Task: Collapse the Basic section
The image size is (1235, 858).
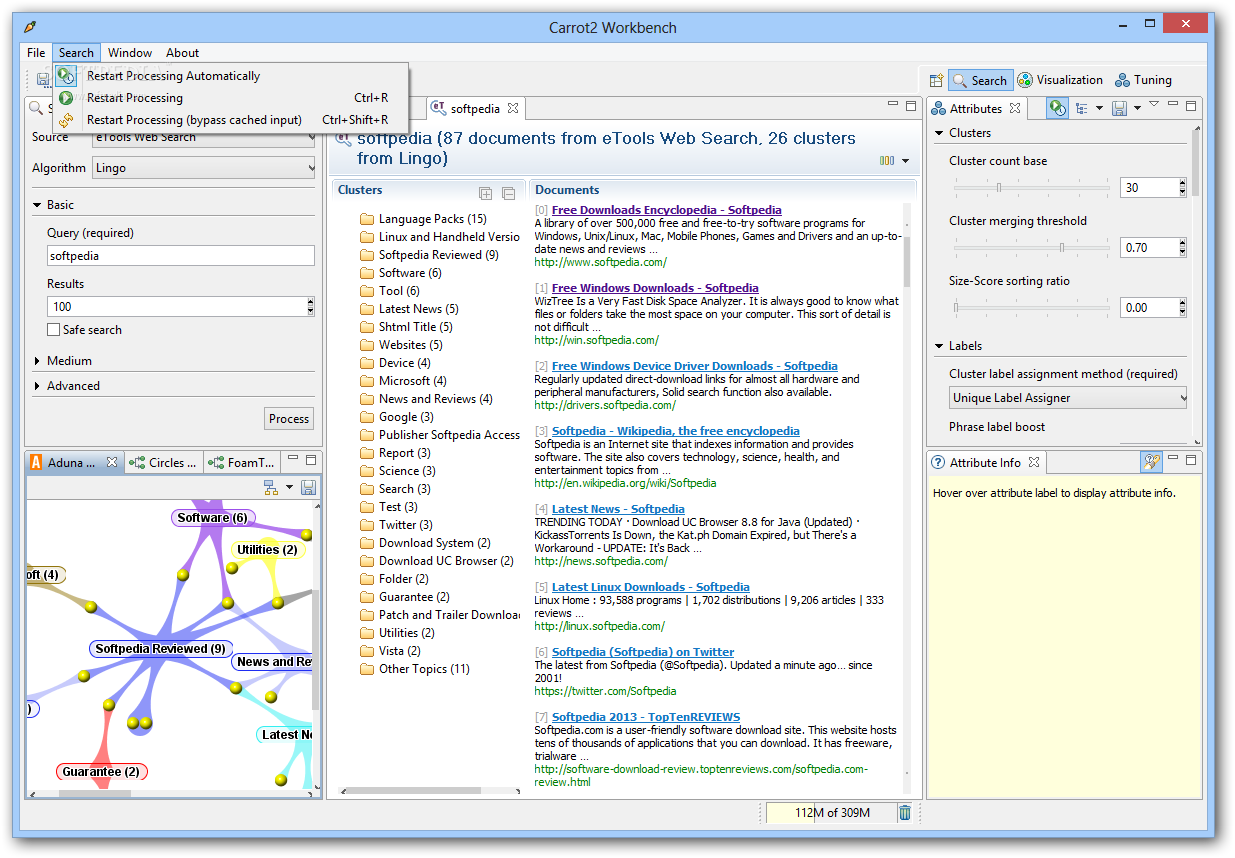Action: click(x=38, y=205)
